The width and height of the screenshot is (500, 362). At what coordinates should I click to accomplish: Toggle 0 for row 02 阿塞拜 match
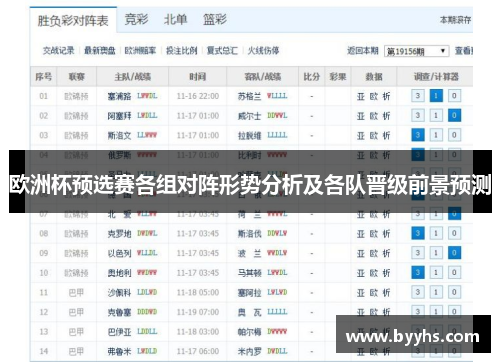tap(454, 116)
